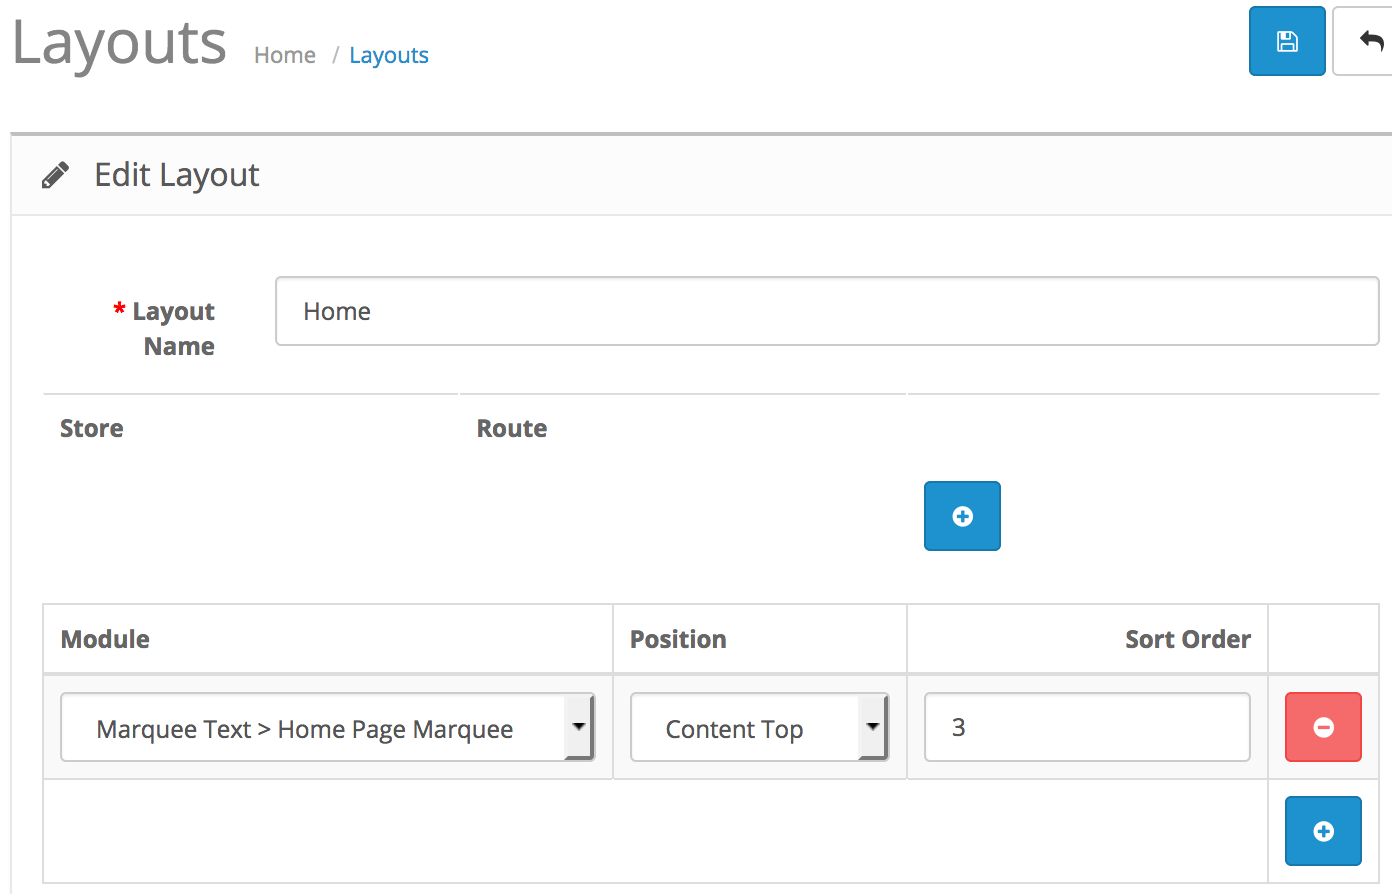Image resolution: width=1392 pixels, height=894 pixels.
Task: Add a new module row
Action: click(1323, 831)
